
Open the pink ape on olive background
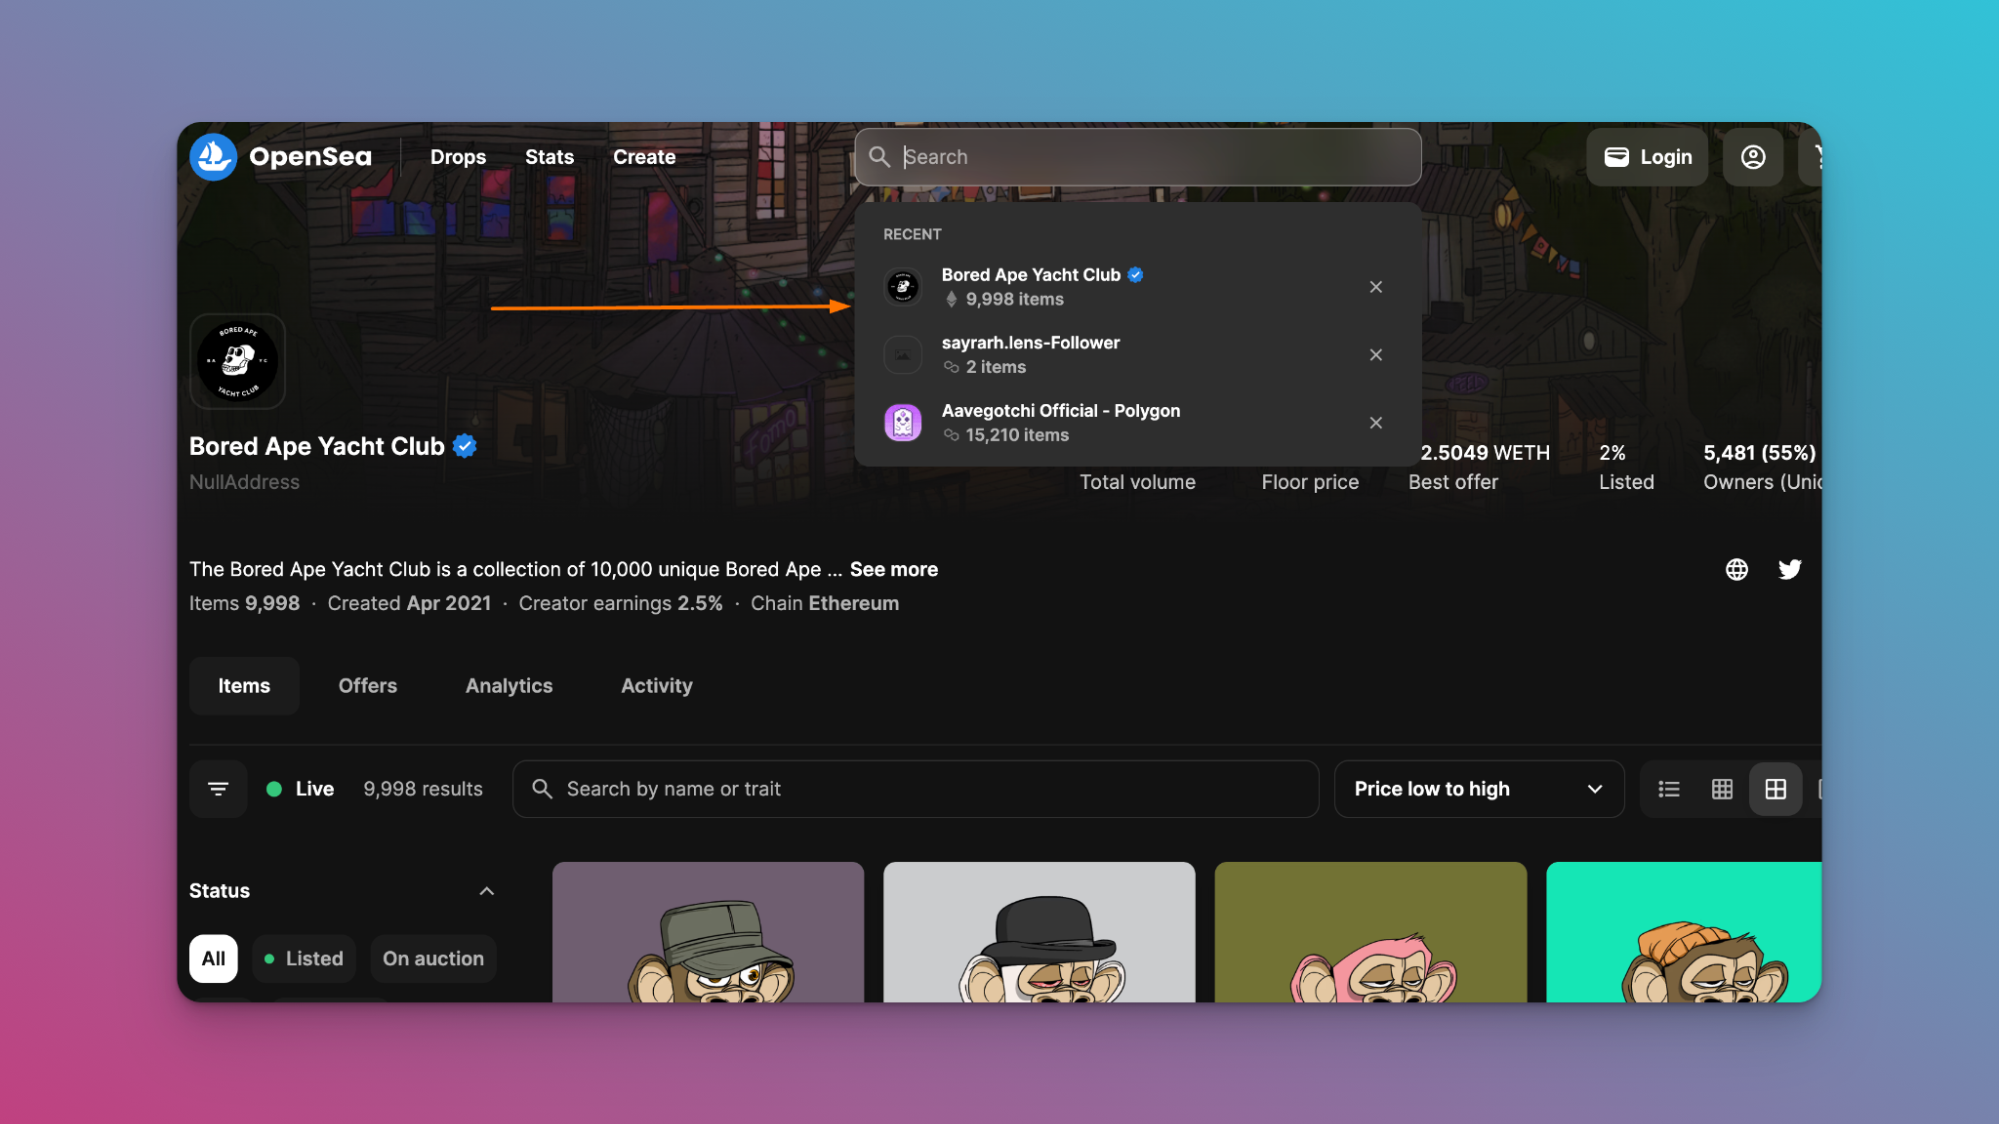[1371, 932]
